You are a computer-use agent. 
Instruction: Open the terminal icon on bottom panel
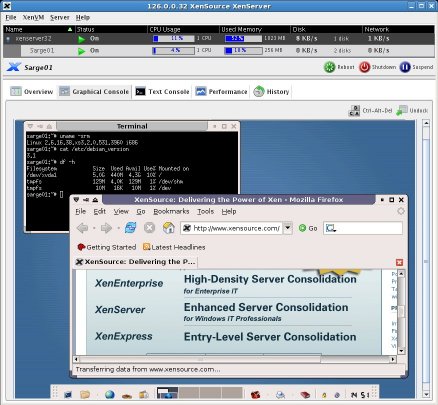point(68,394)
